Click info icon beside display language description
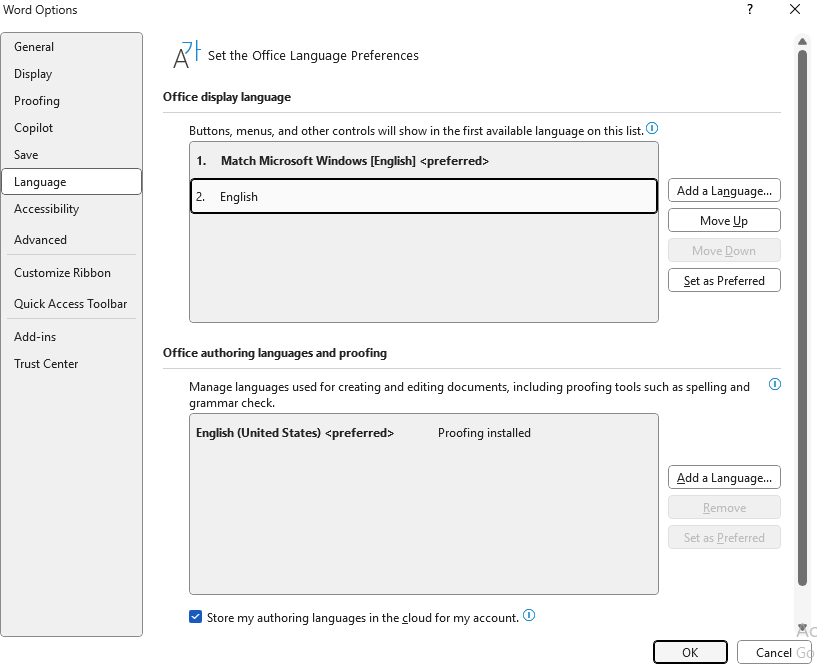This screenshot has width=817, height=666. [652, 129]
